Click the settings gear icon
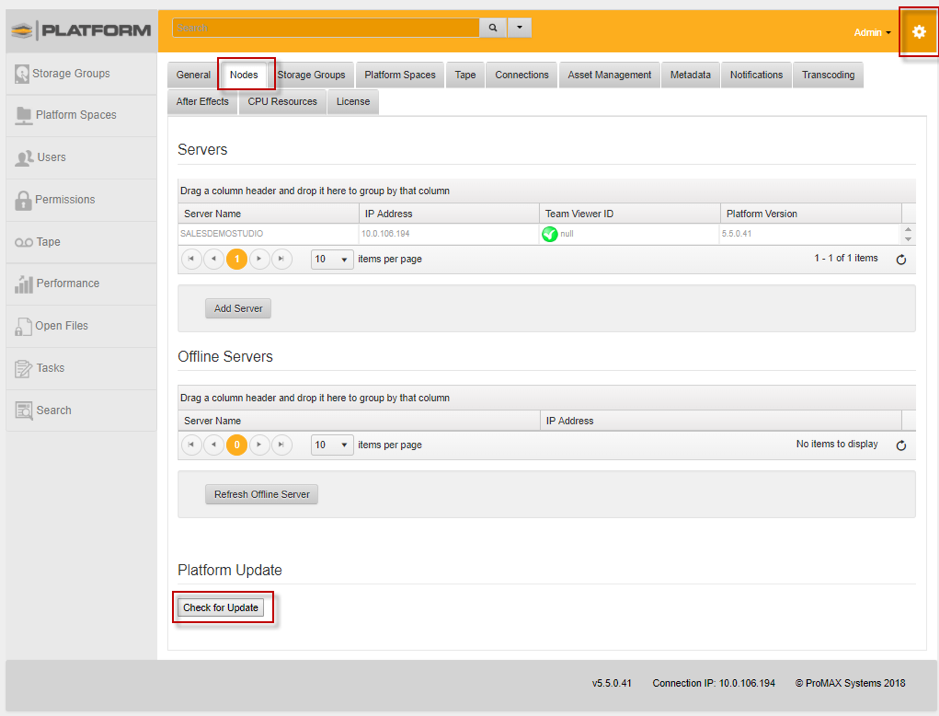 918,31
